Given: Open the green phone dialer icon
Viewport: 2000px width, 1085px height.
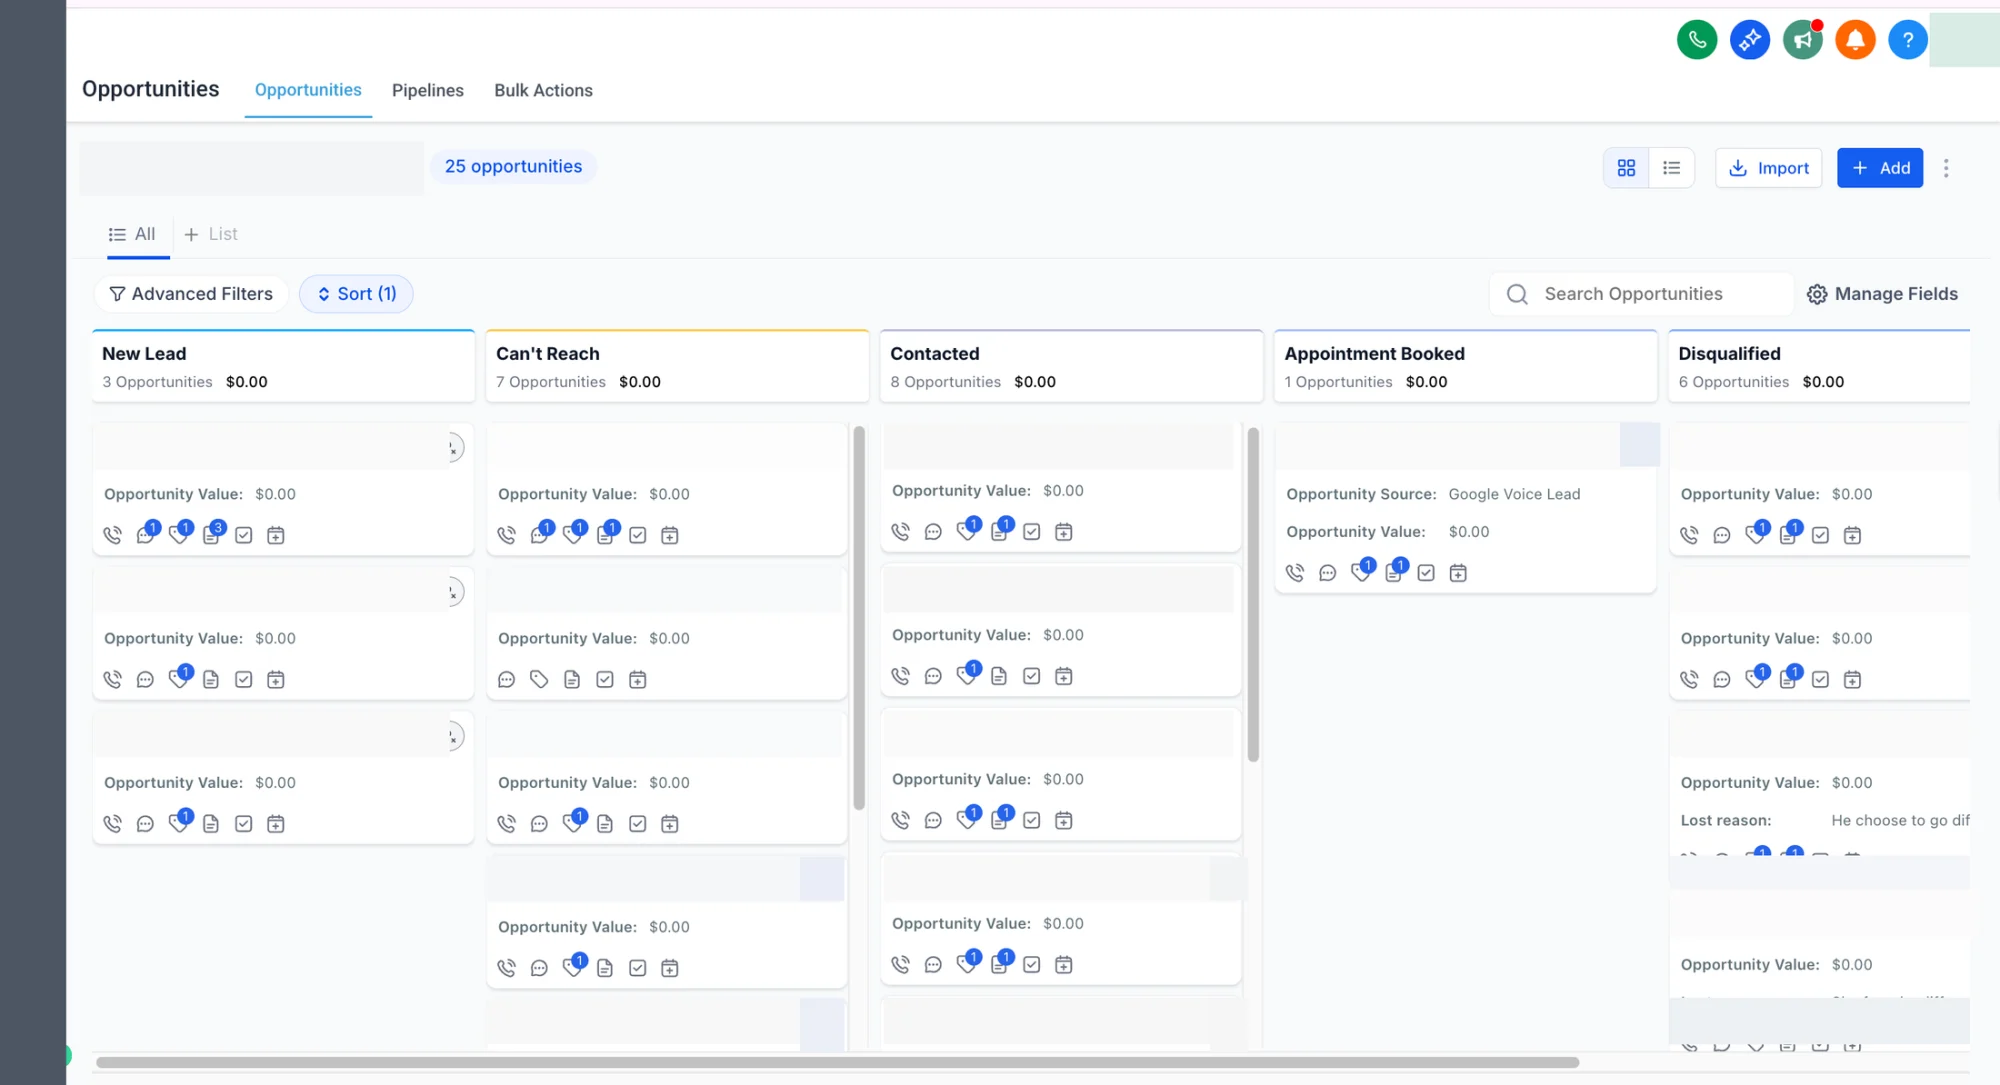Looking at the screenshot, I should (1696, 40).
